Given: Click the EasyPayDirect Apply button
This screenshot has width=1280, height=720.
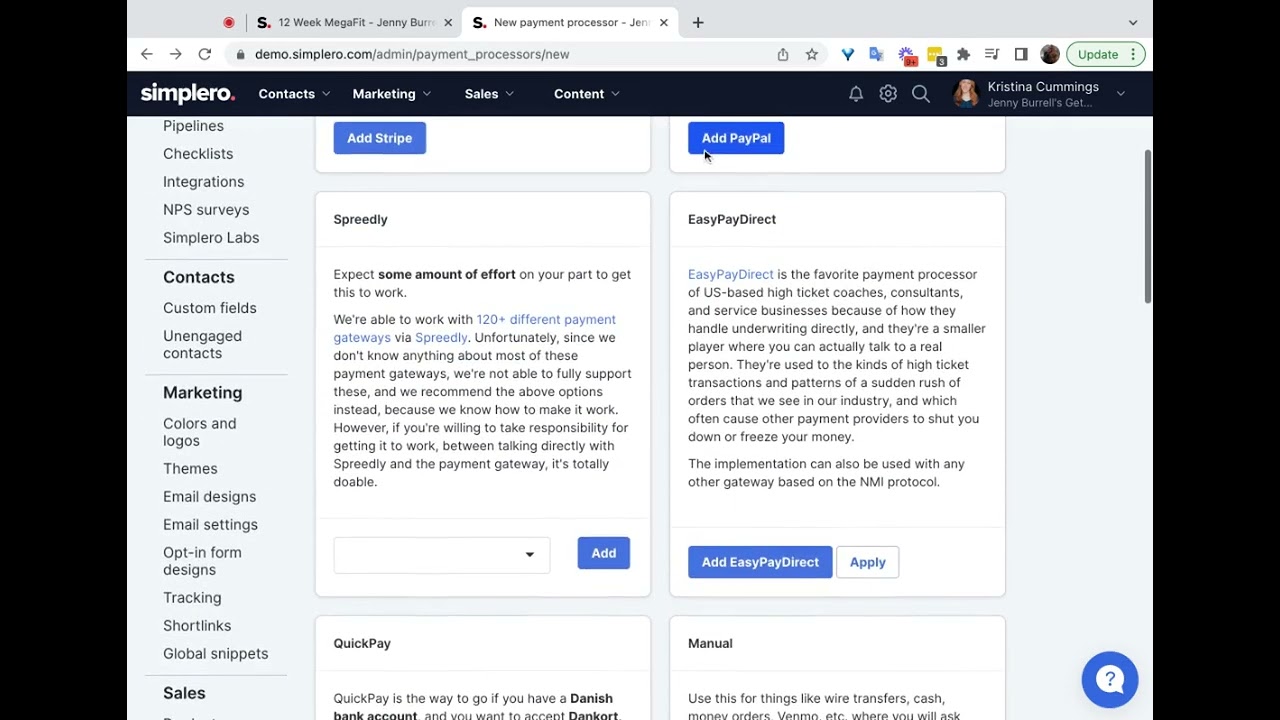Looking at the screenshot, I should 868,562.
